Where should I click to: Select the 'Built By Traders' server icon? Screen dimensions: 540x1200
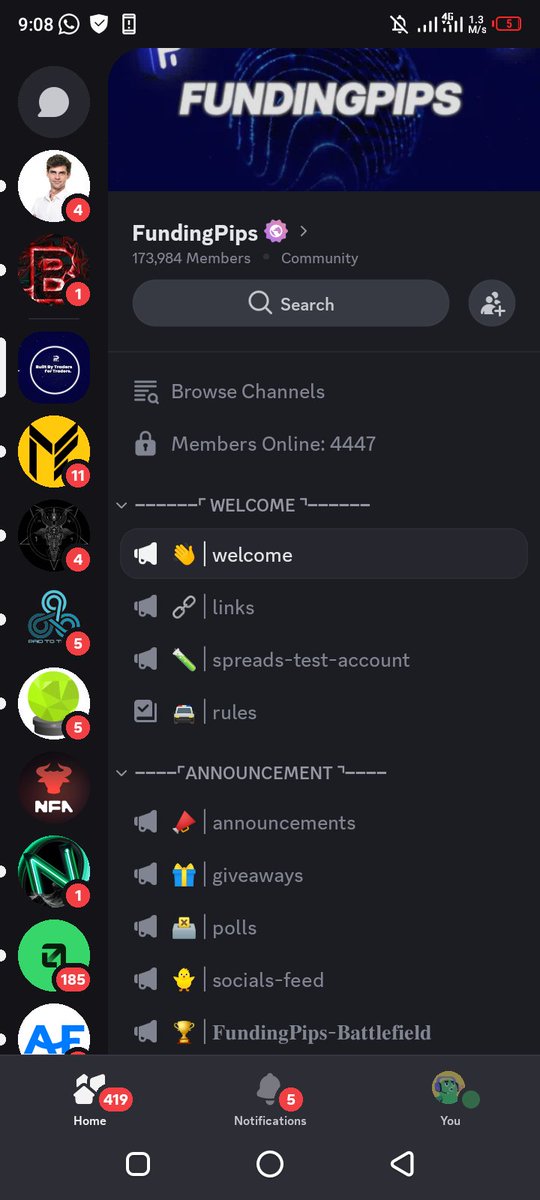(x=54, y=368)
